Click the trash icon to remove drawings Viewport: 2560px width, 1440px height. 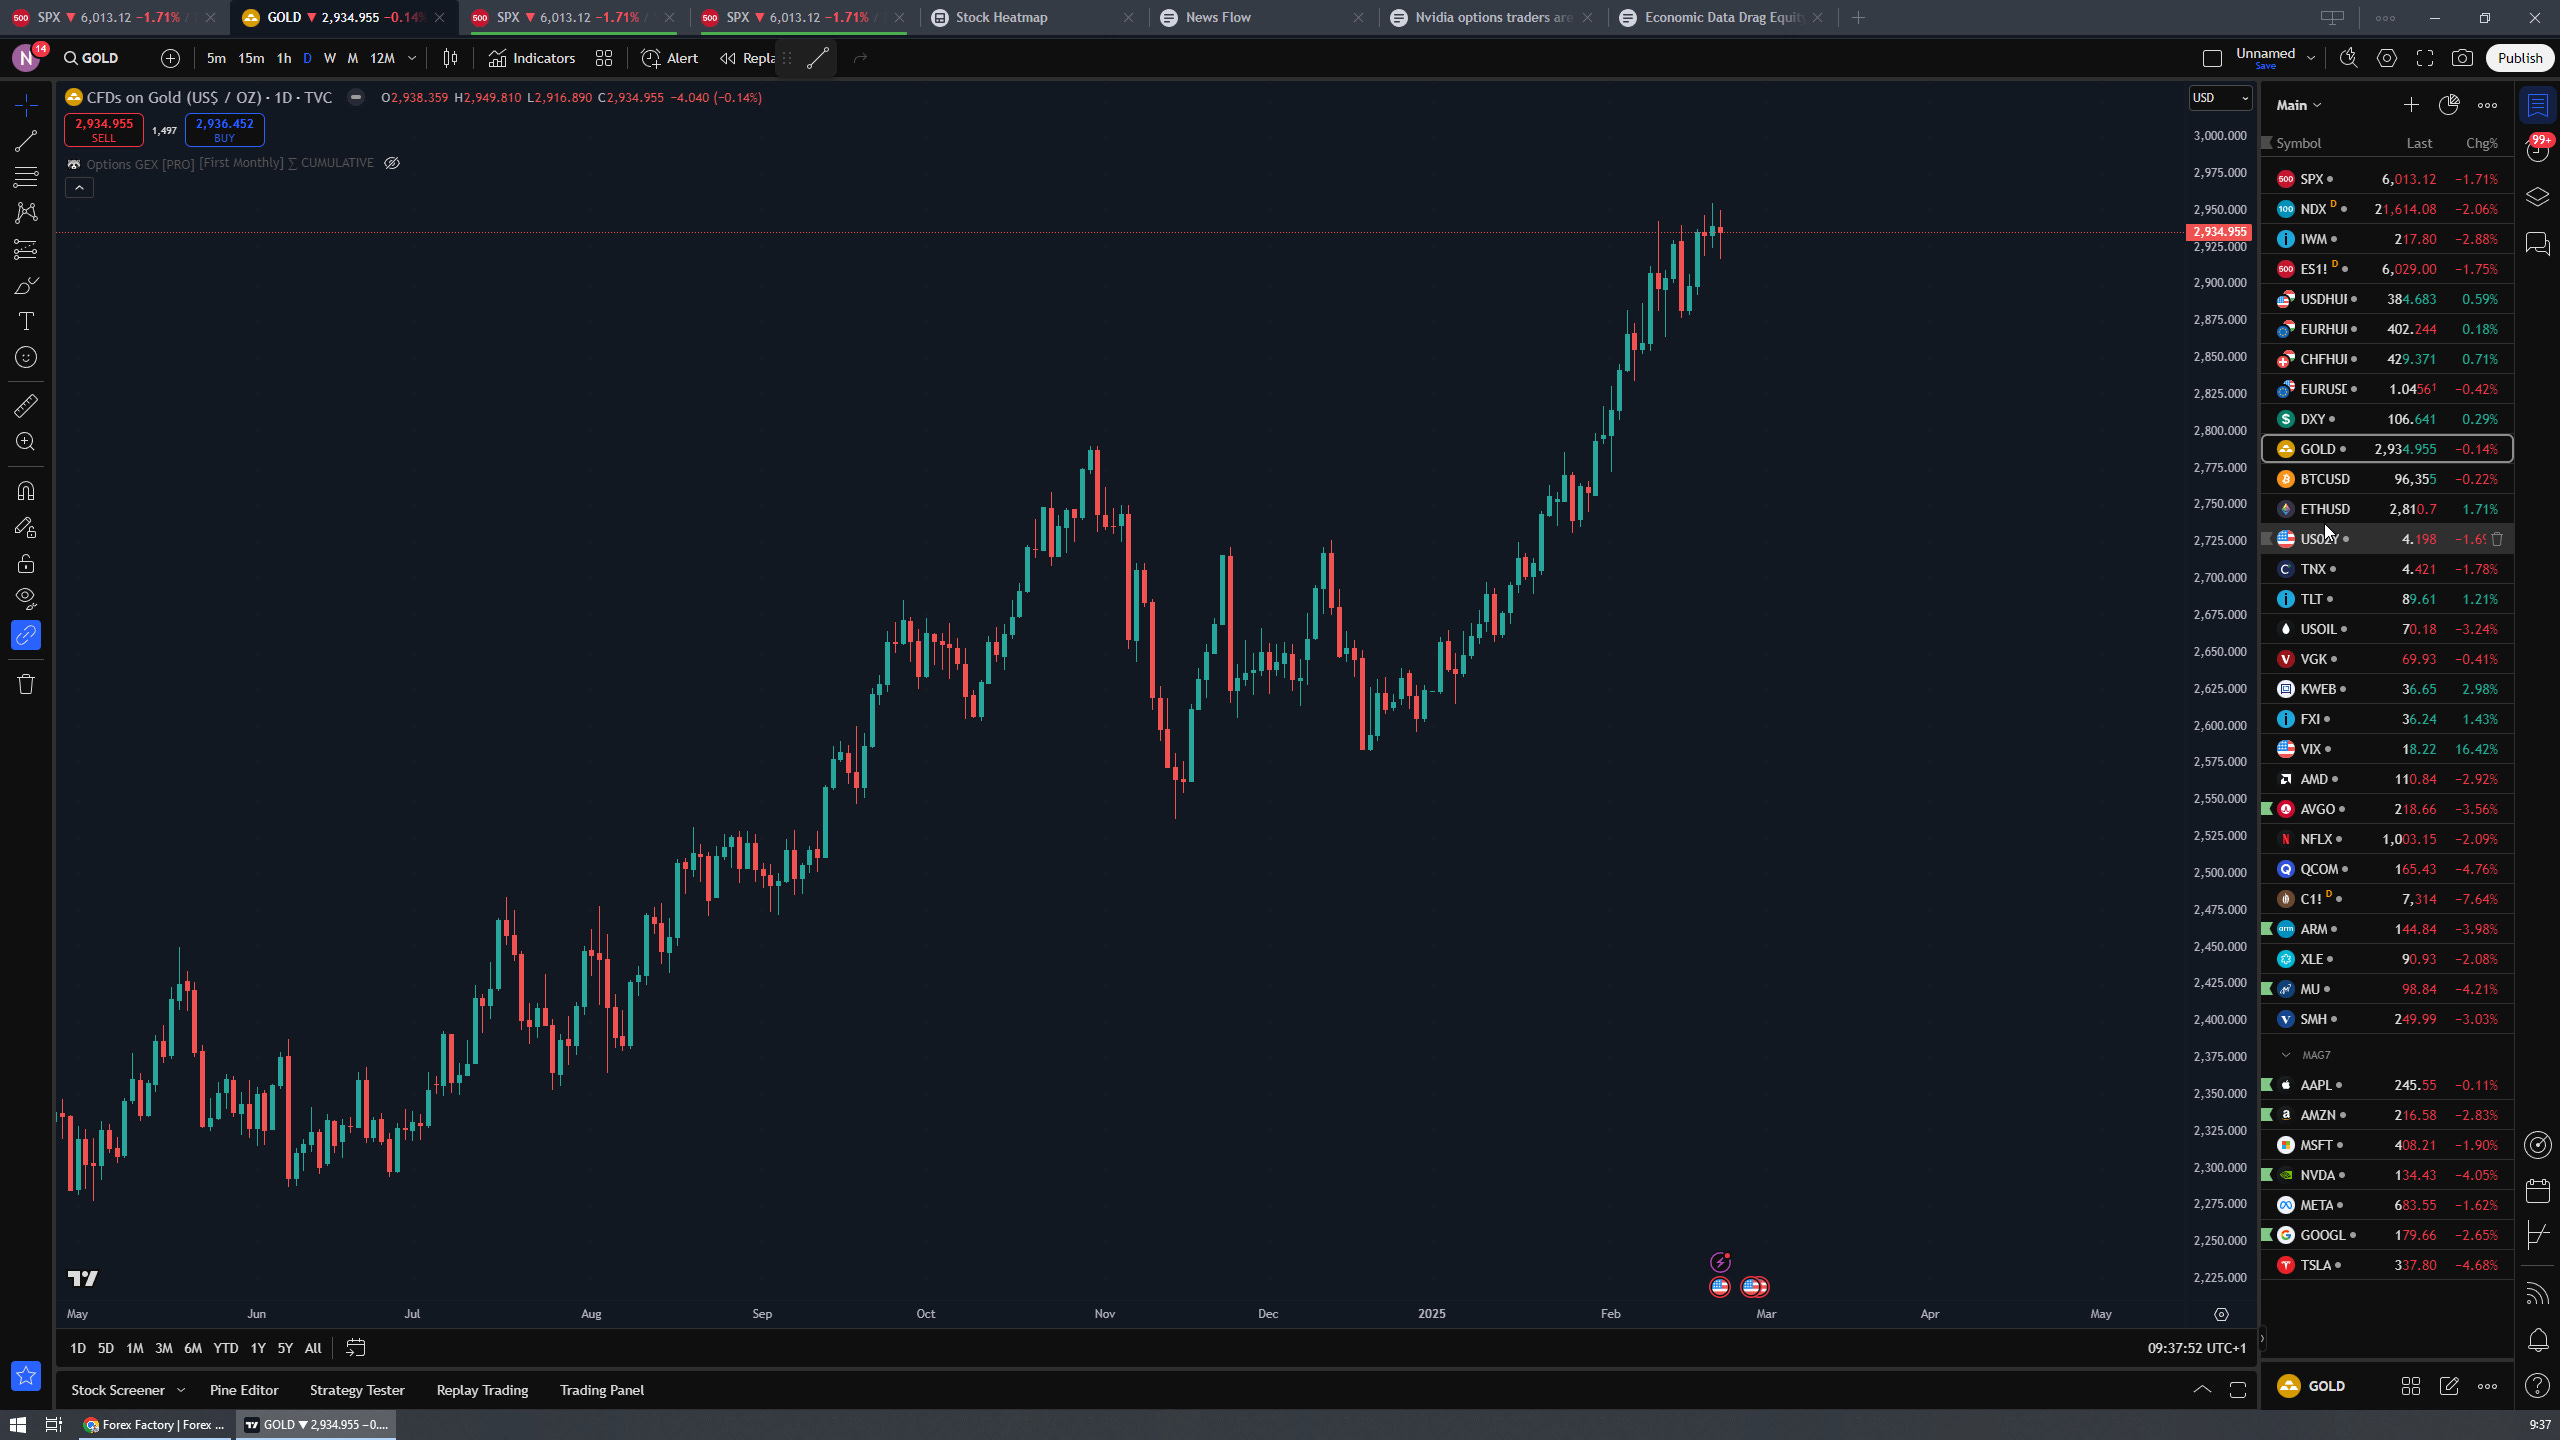26,684
